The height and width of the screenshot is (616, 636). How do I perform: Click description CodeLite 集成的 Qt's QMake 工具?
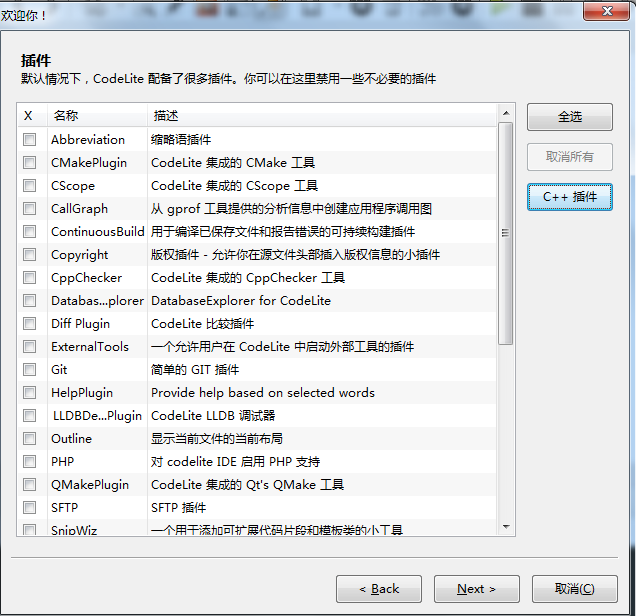[x=247, y=484]
